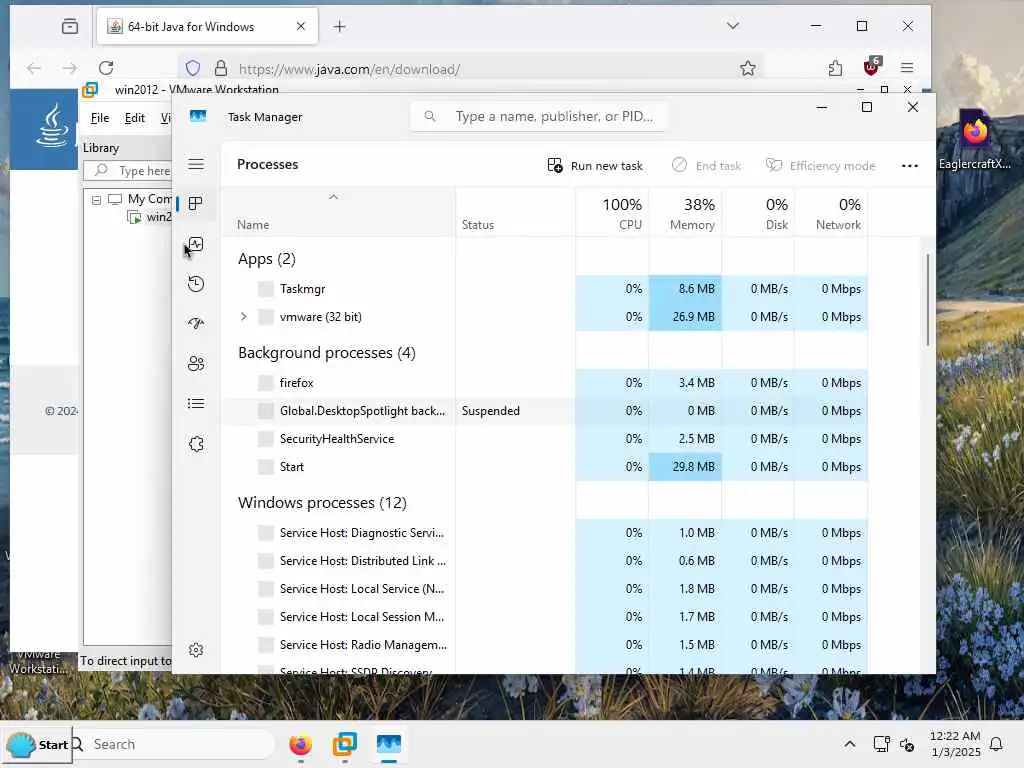Select SecurityHealthService process row
The height and width of the screenshot is (768, 1024).
[545, 439]
